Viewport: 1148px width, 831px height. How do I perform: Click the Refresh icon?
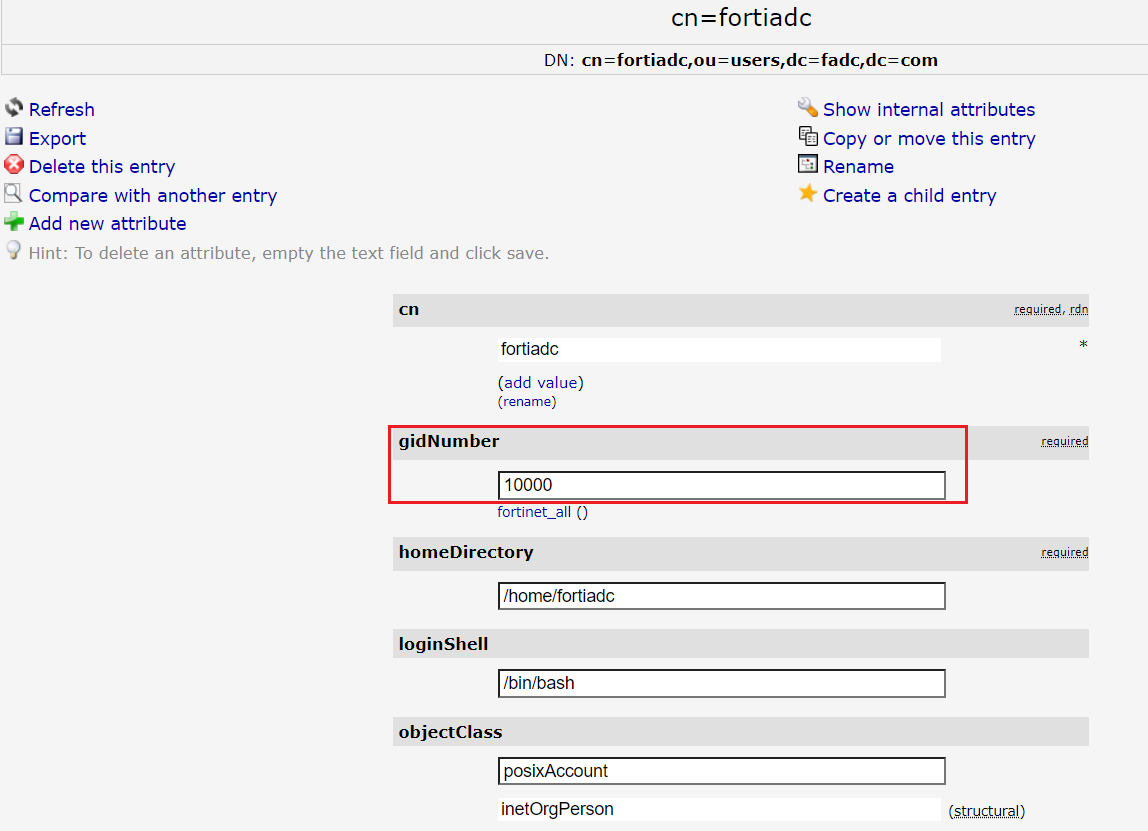[x=14, y=108]
